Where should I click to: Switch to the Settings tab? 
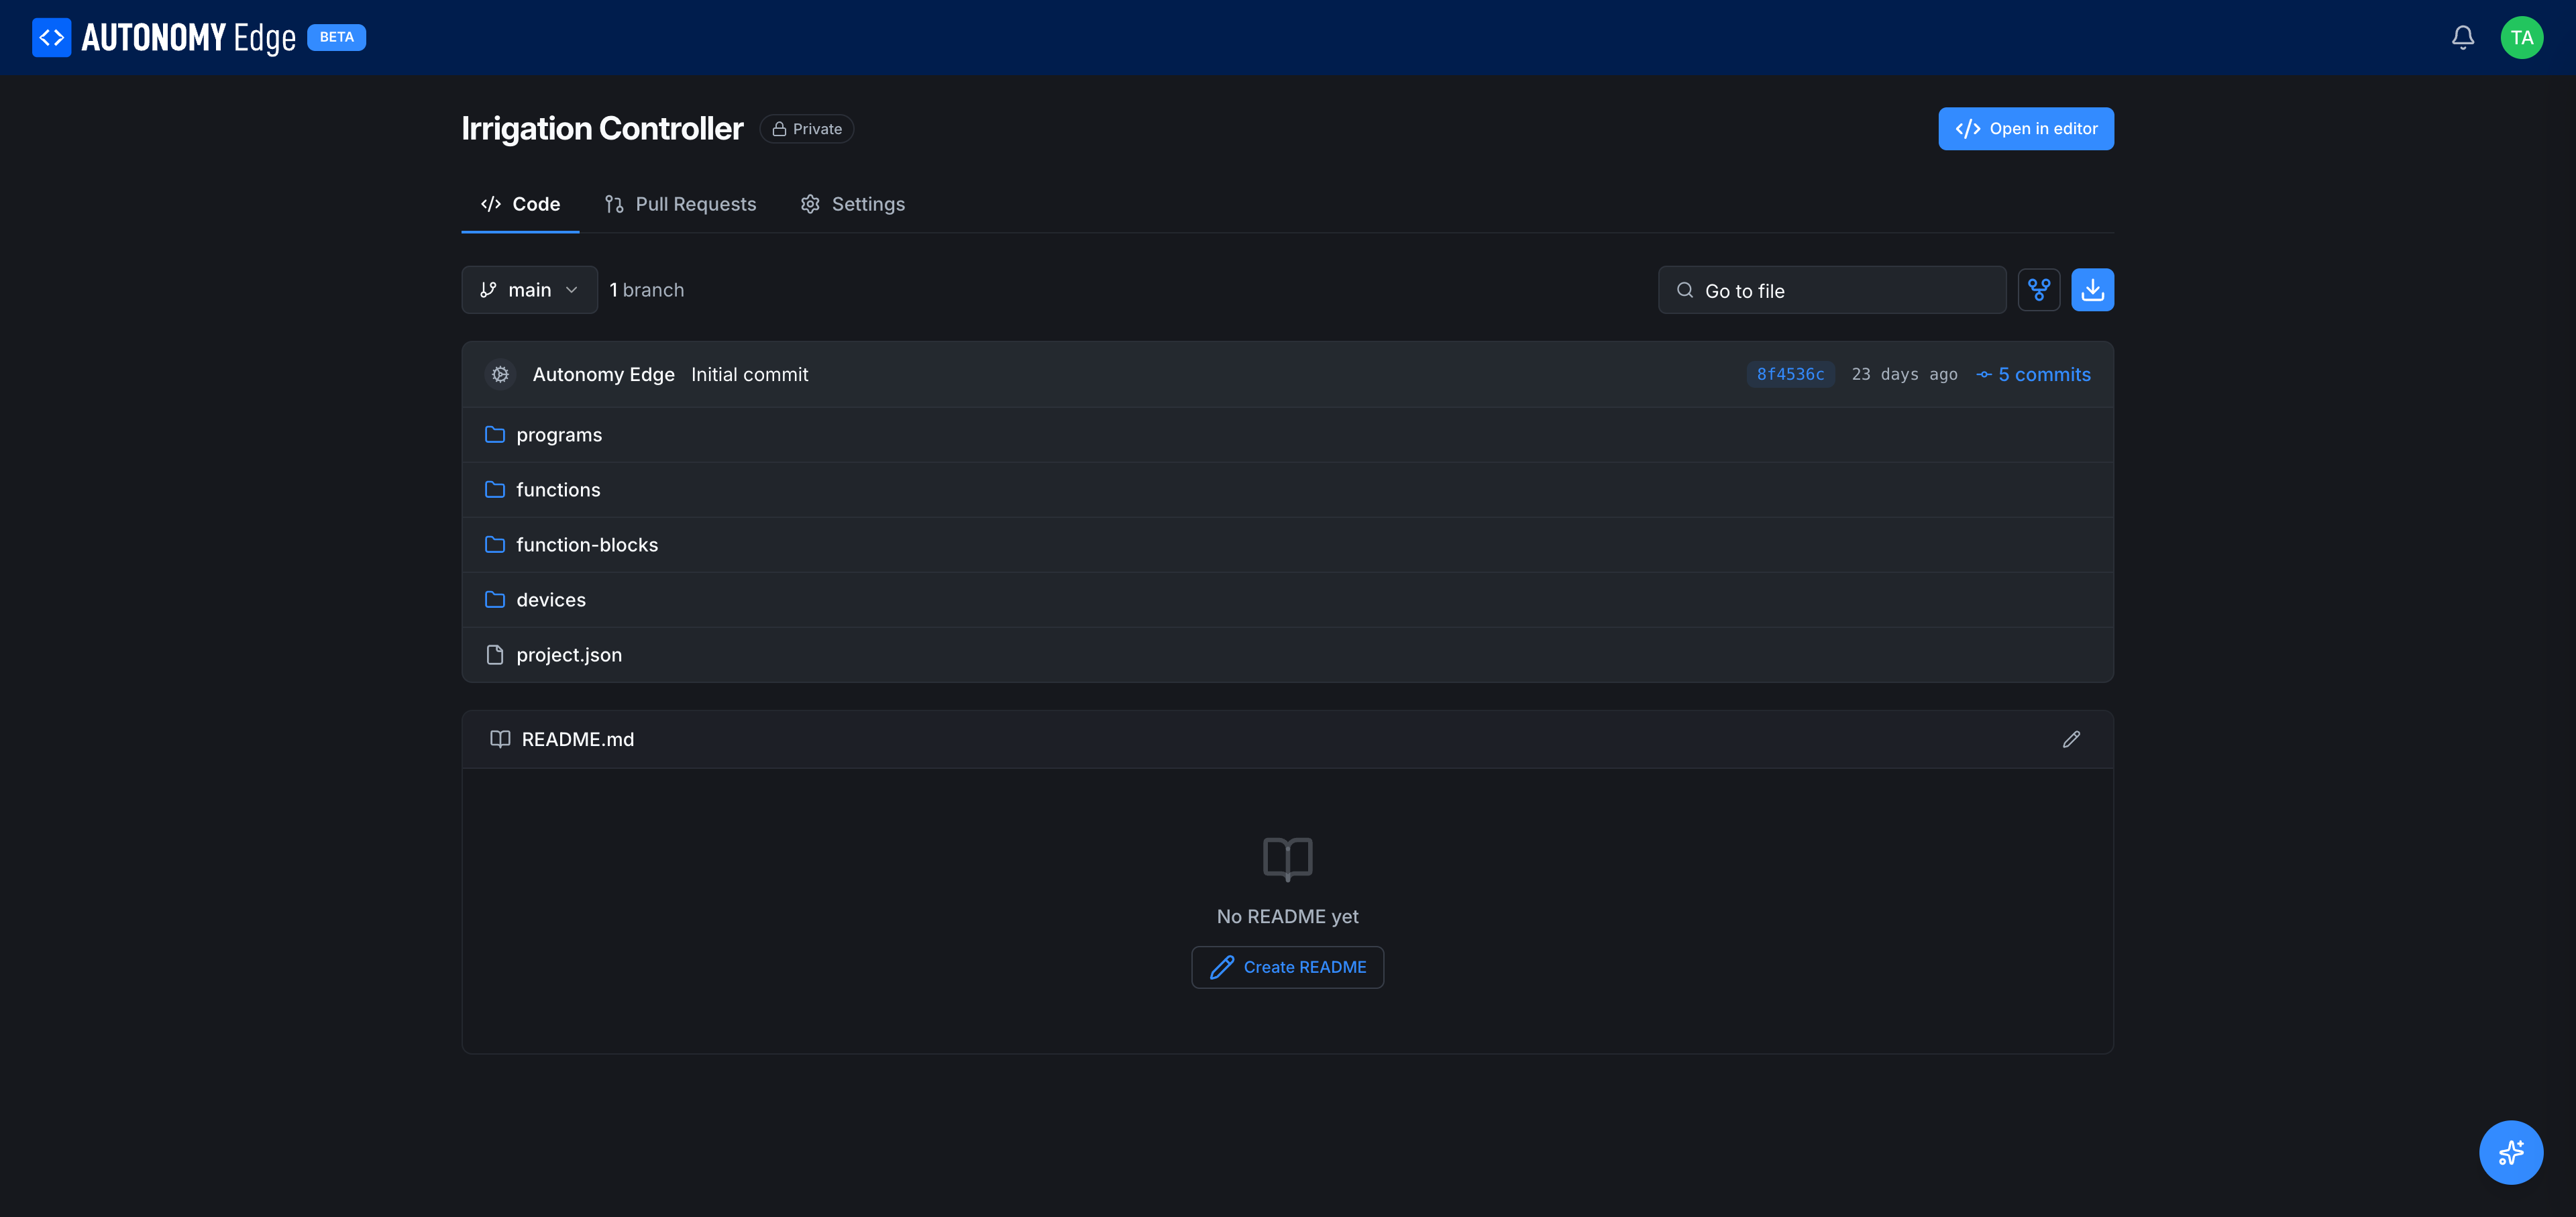[852, 204]
